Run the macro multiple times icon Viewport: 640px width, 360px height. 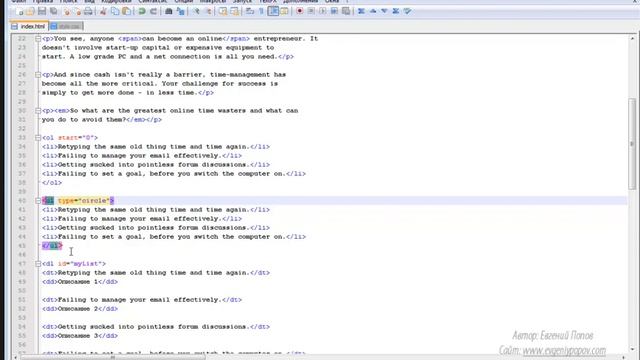[x=334, y=11]
